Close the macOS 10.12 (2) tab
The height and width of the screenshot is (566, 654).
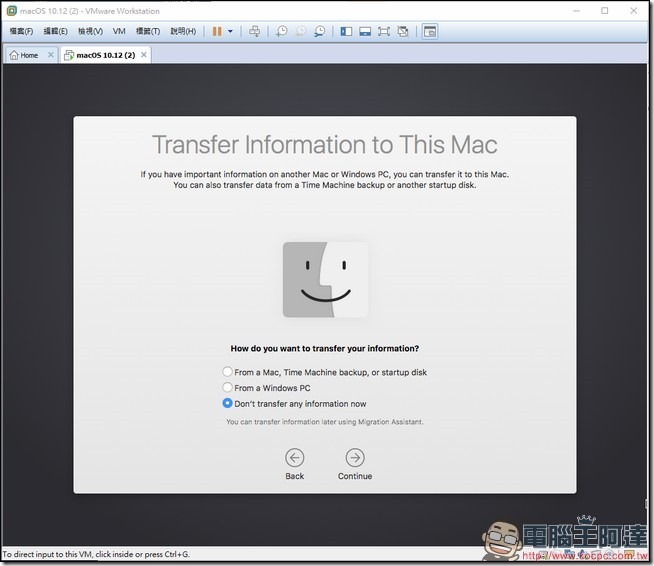(144, 55)
